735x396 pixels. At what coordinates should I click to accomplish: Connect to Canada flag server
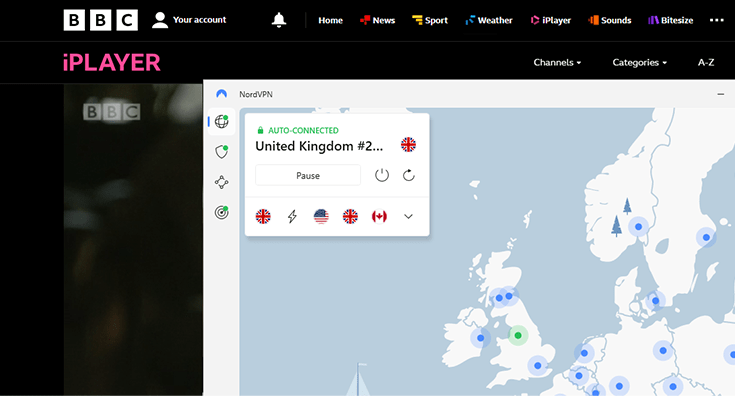(379, 216)
